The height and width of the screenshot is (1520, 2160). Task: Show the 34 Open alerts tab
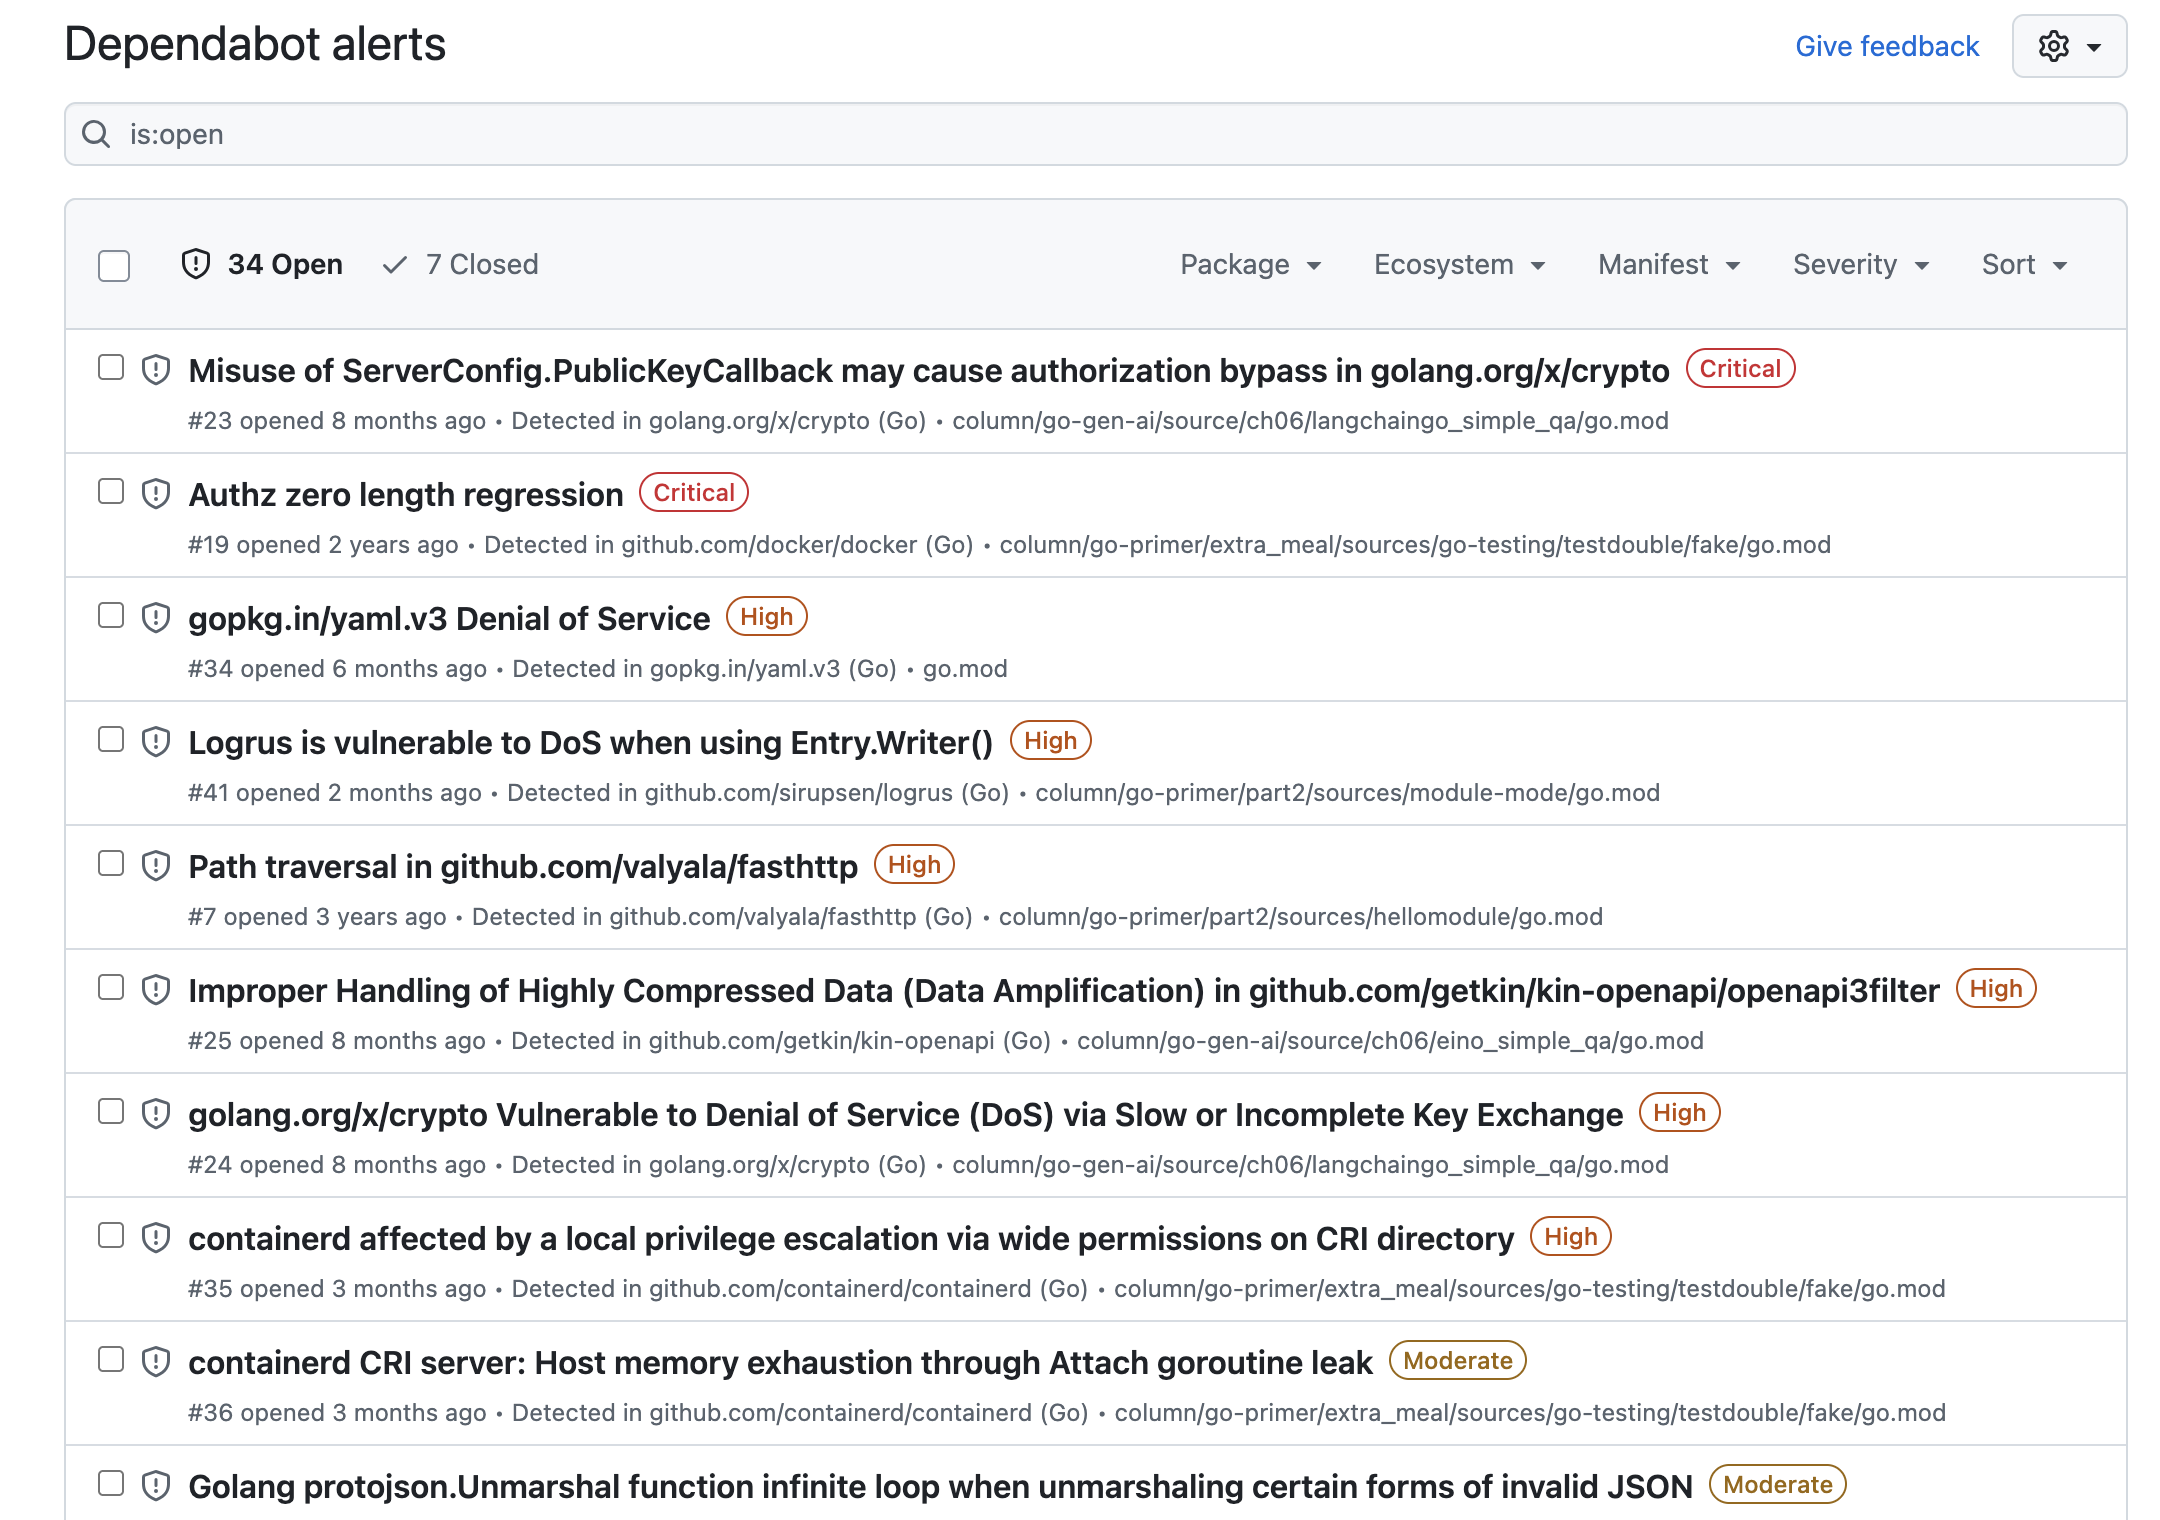coord(262,264)
